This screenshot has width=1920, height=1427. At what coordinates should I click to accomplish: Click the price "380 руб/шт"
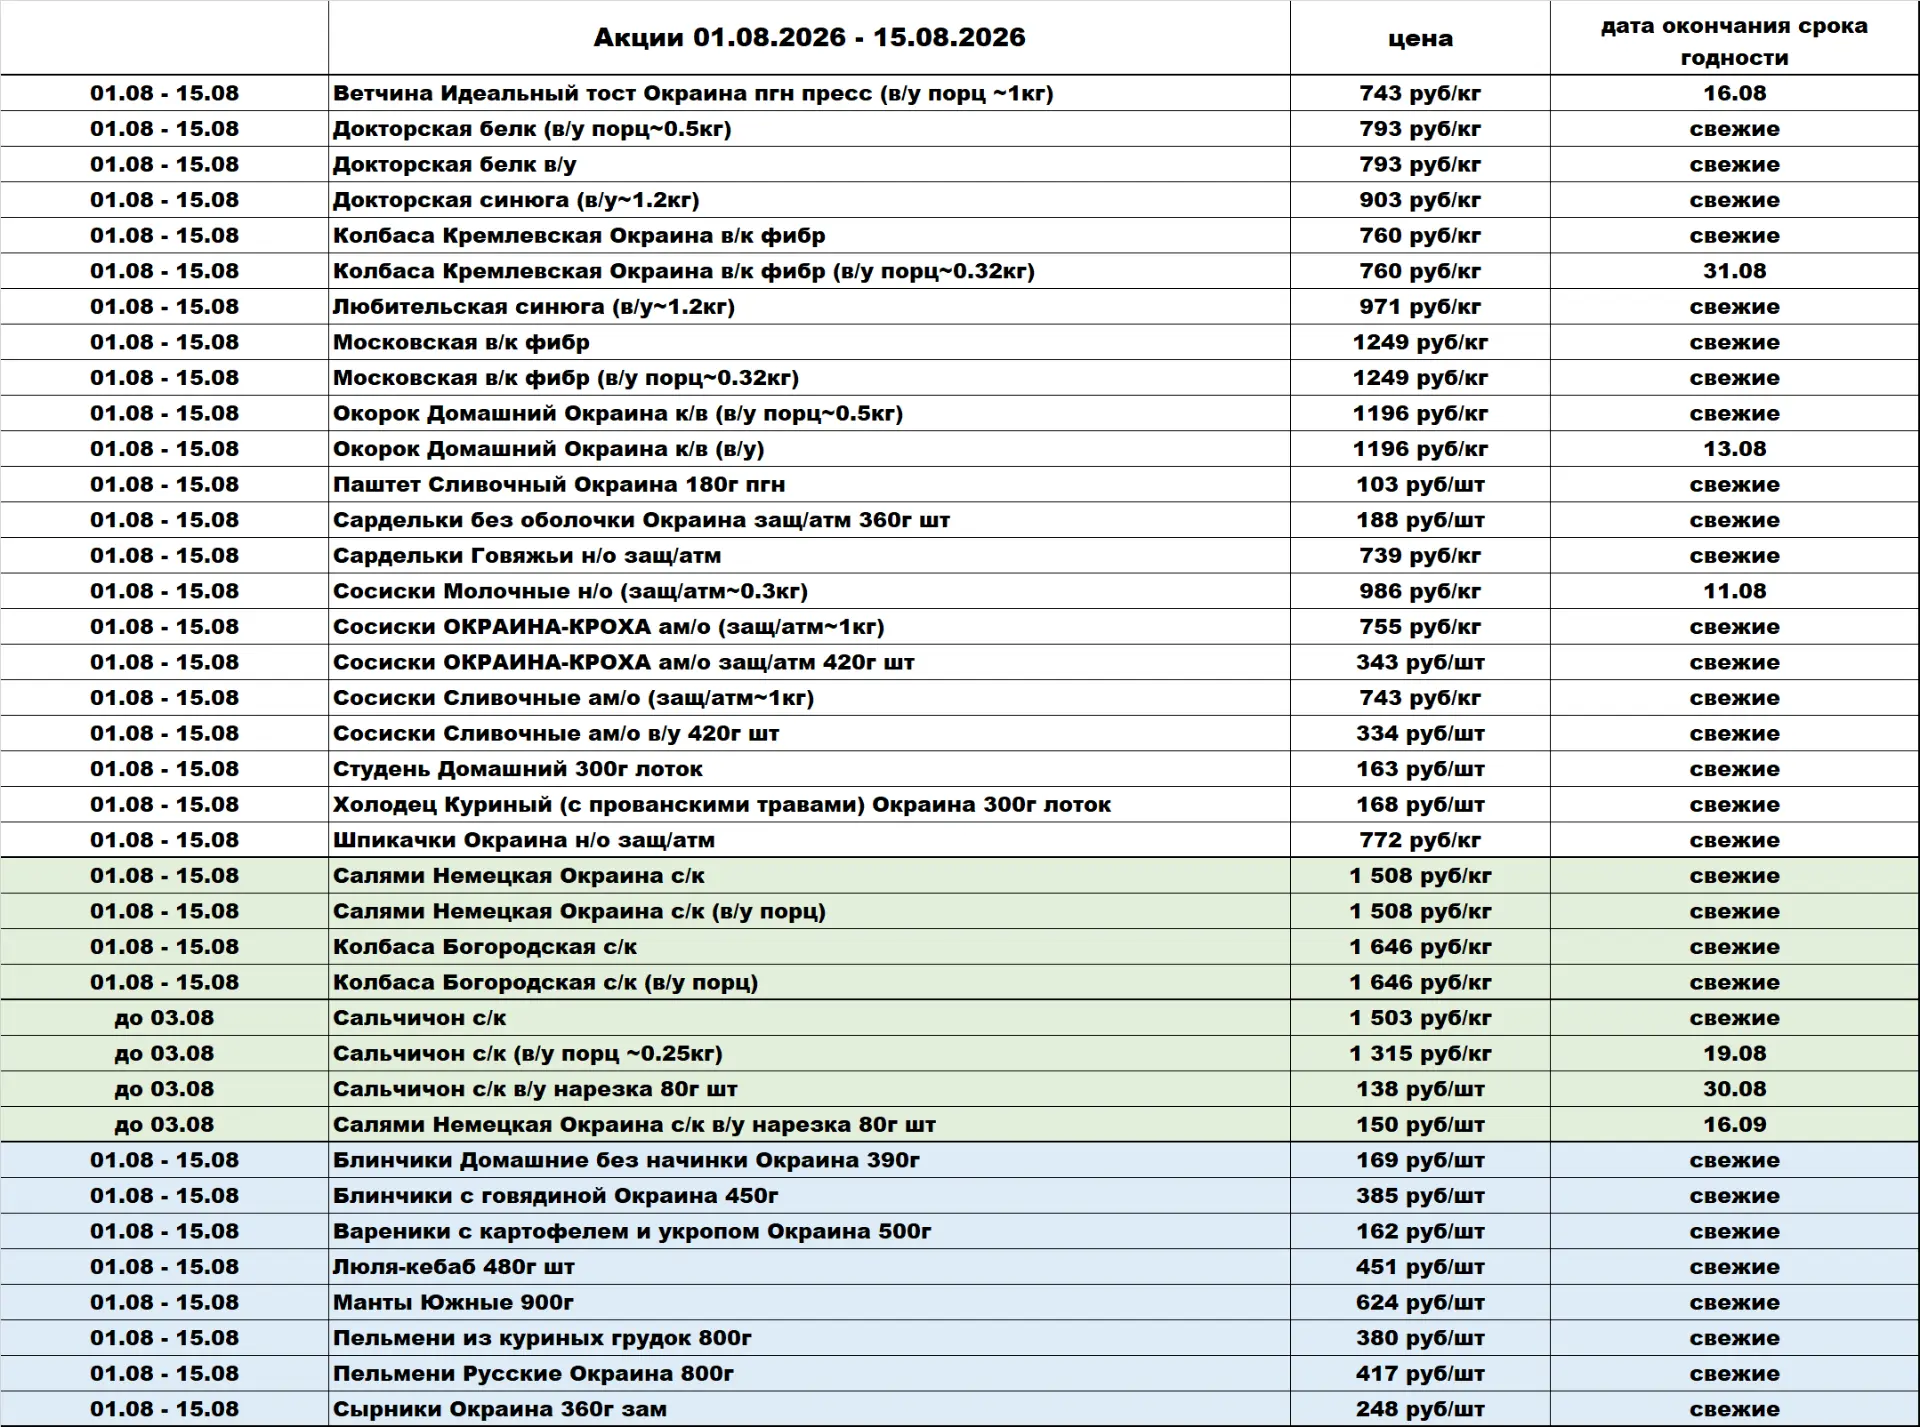pyautogui.click(x=1420, y=1338)
